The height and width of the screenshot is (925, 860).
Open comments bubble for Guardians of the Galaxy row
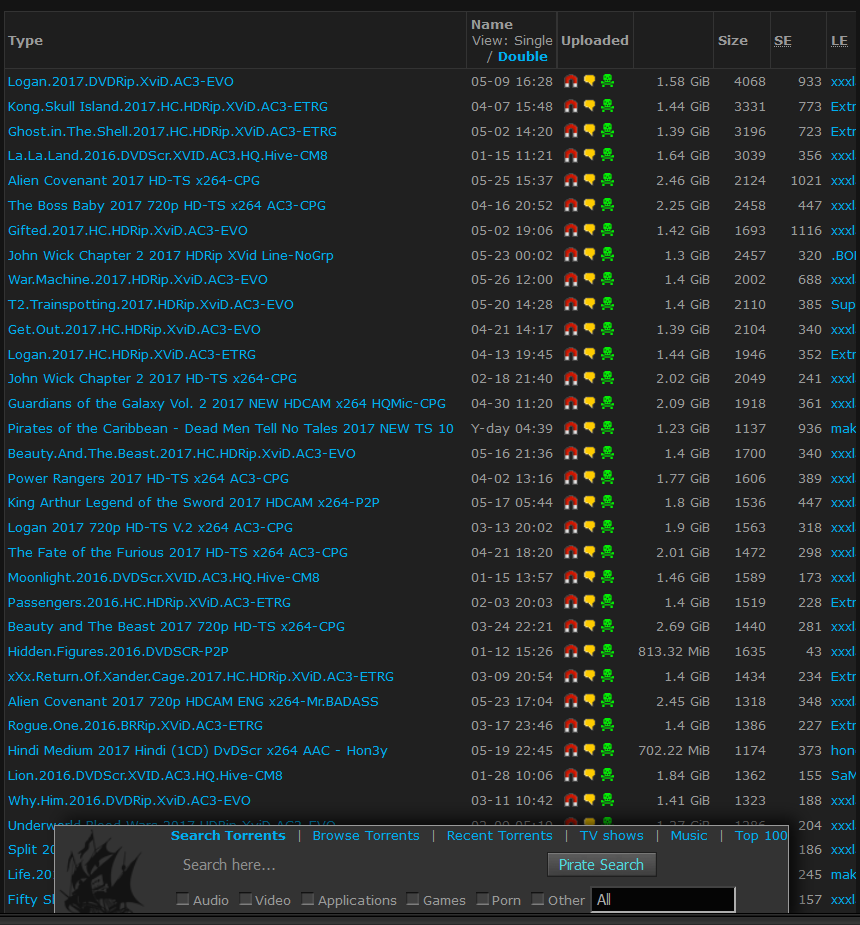589,404
